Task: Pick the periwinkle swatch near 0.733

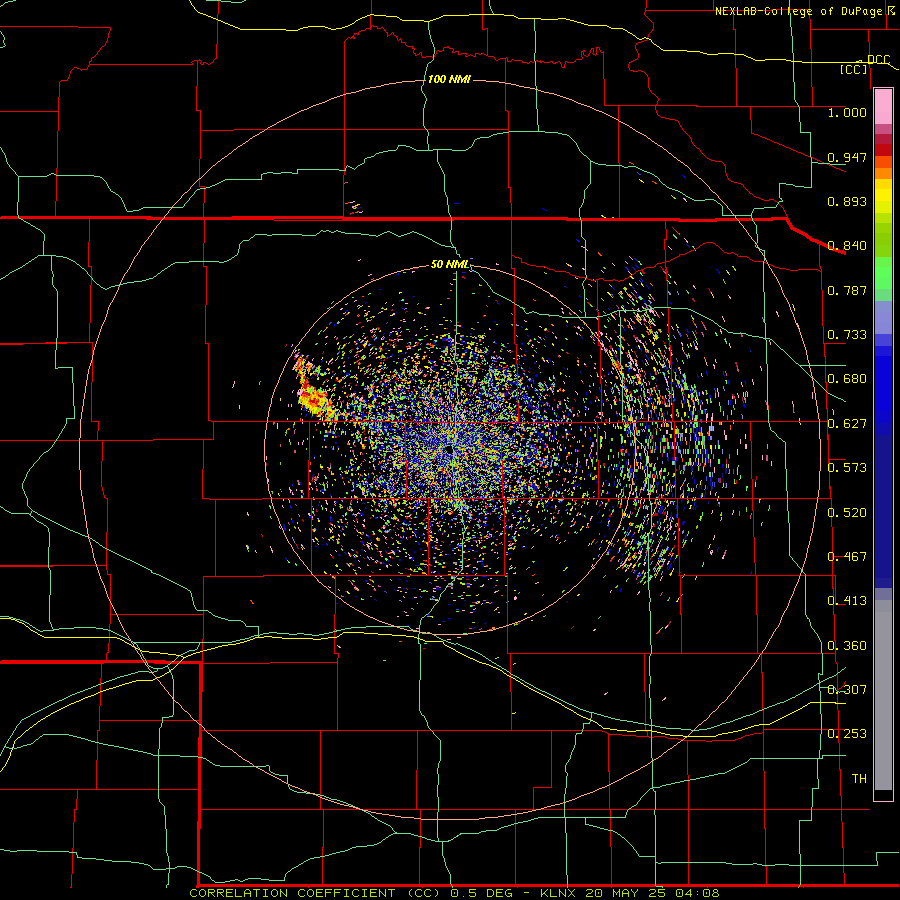Action: coord(883,318)
